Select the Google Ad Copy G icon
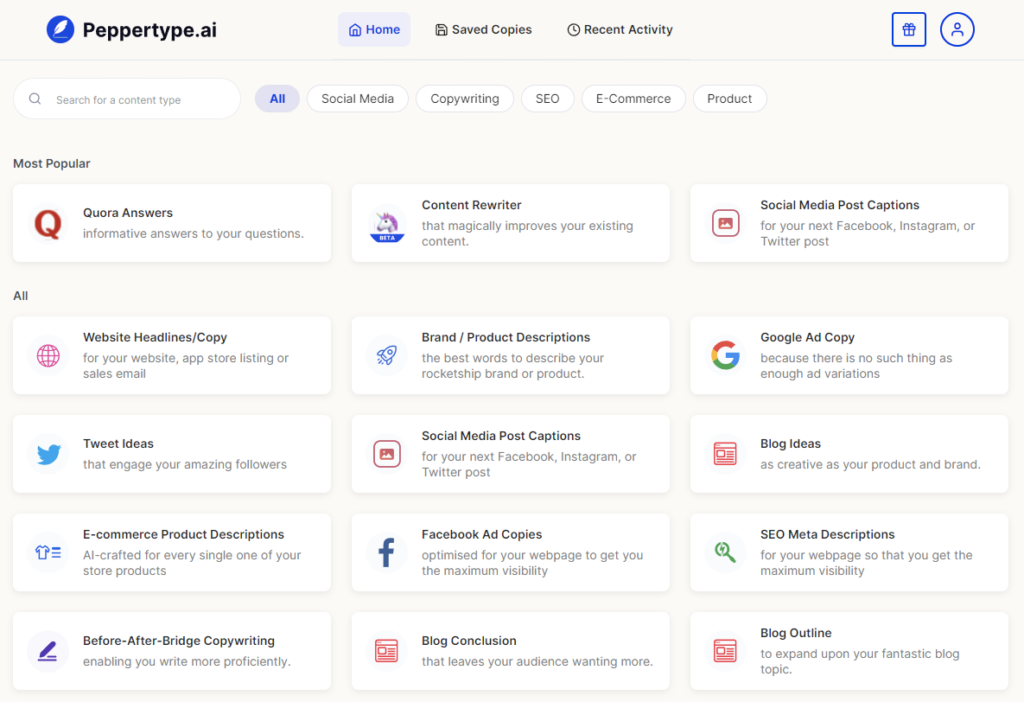The height and width of the screenshot is (702, 1024). click(x=725, y=355)
